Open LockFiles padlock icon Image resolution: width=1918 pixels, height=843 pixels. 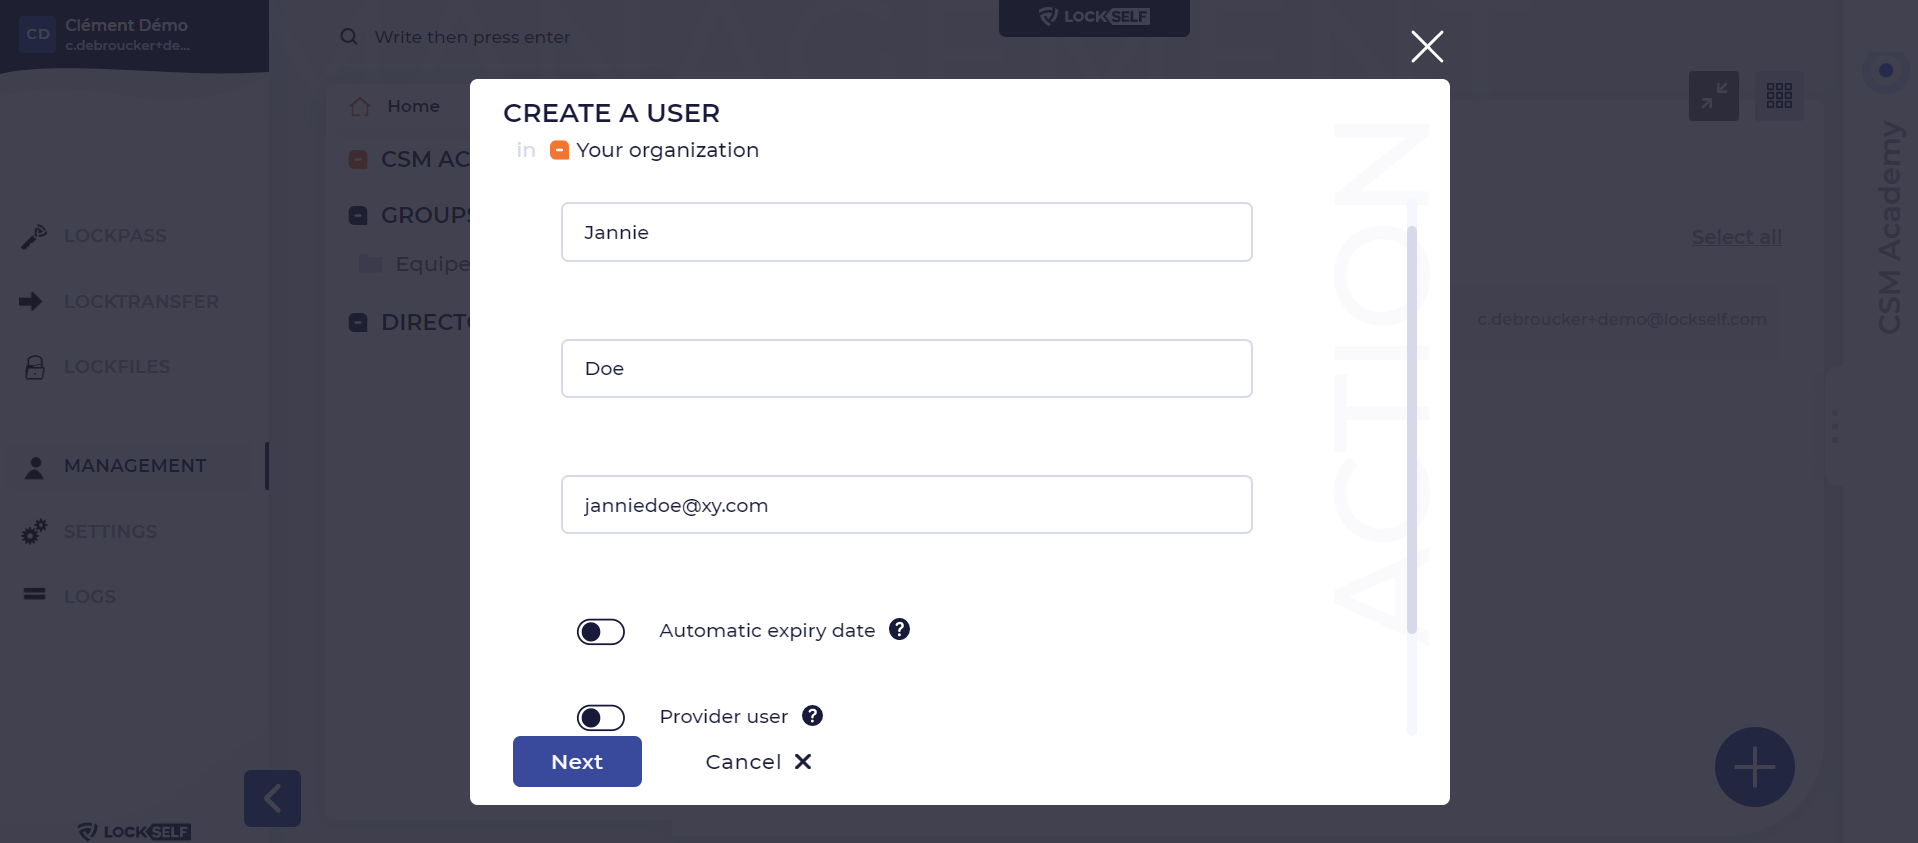click(x=35, y=367)
